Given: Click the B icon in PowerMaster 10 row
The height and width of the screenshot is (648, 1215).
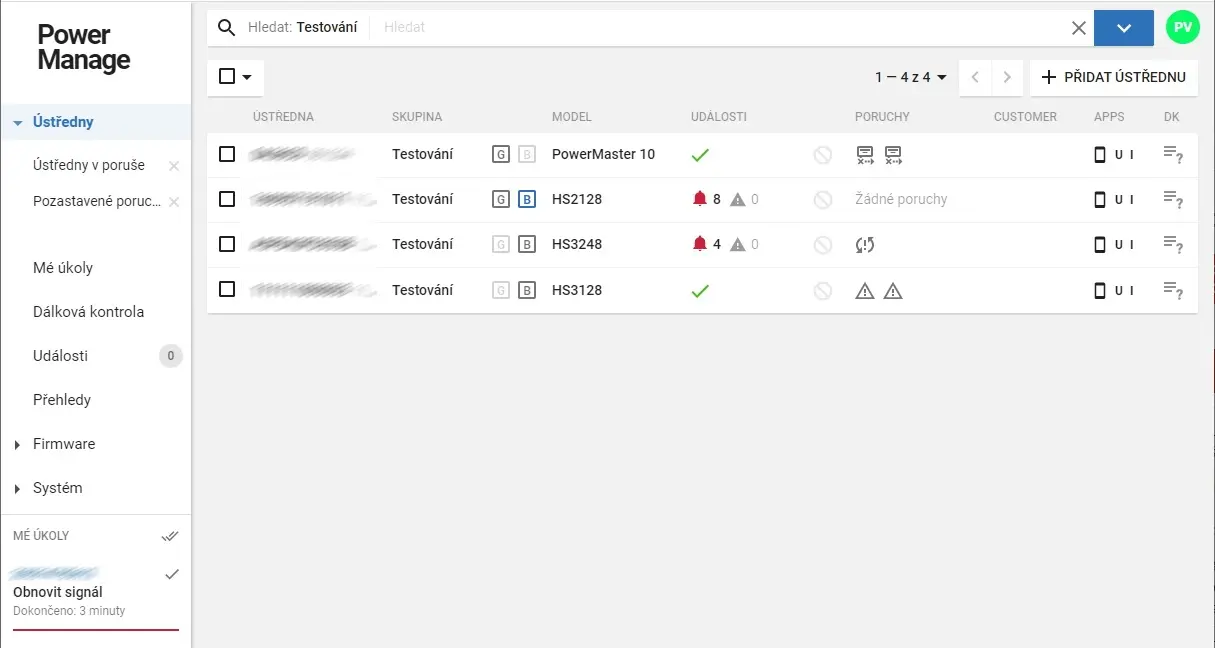Looking at the screenshot, I should click(x=526, y=154).
